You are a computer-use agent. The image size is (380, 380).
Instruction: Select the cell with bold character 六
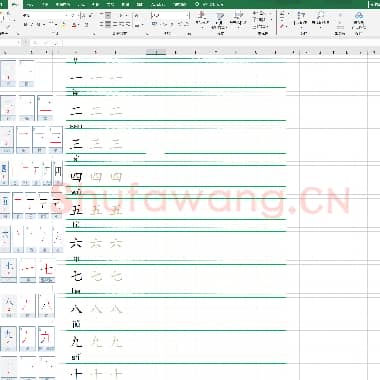76,243
